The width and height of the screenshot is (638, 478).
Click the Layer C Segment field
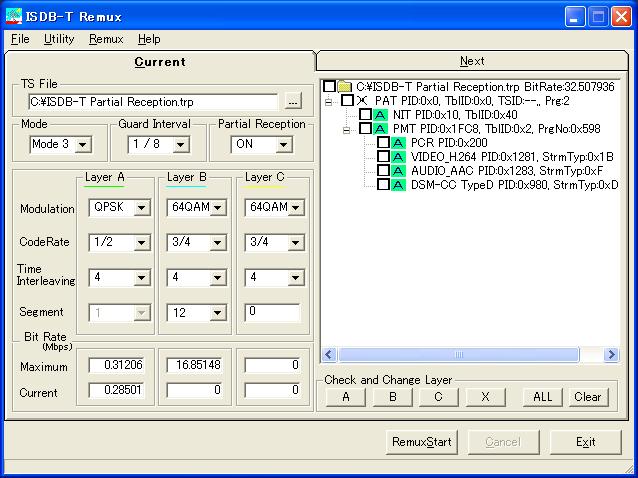coord(273,312)
